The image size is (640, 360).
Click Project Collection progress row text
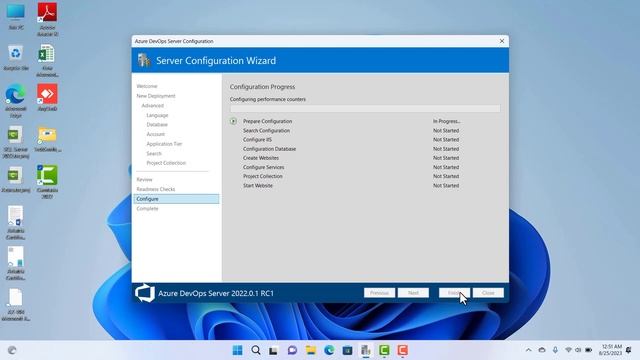pyautogui.click(x=262, y=176)
